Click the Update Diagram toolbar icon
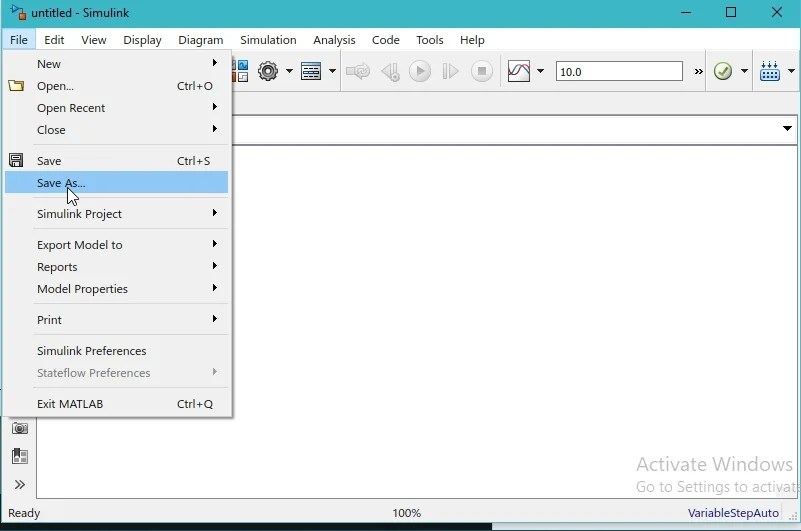This screenshot has height=531, width=801. [x=358, y=71]
